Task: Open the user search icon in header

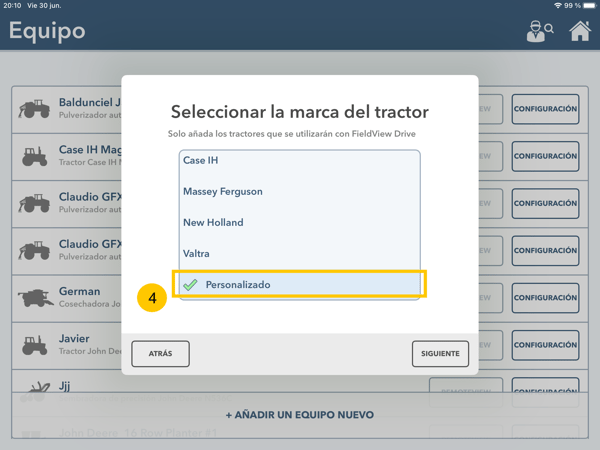Action: click(x=540, y=31)
